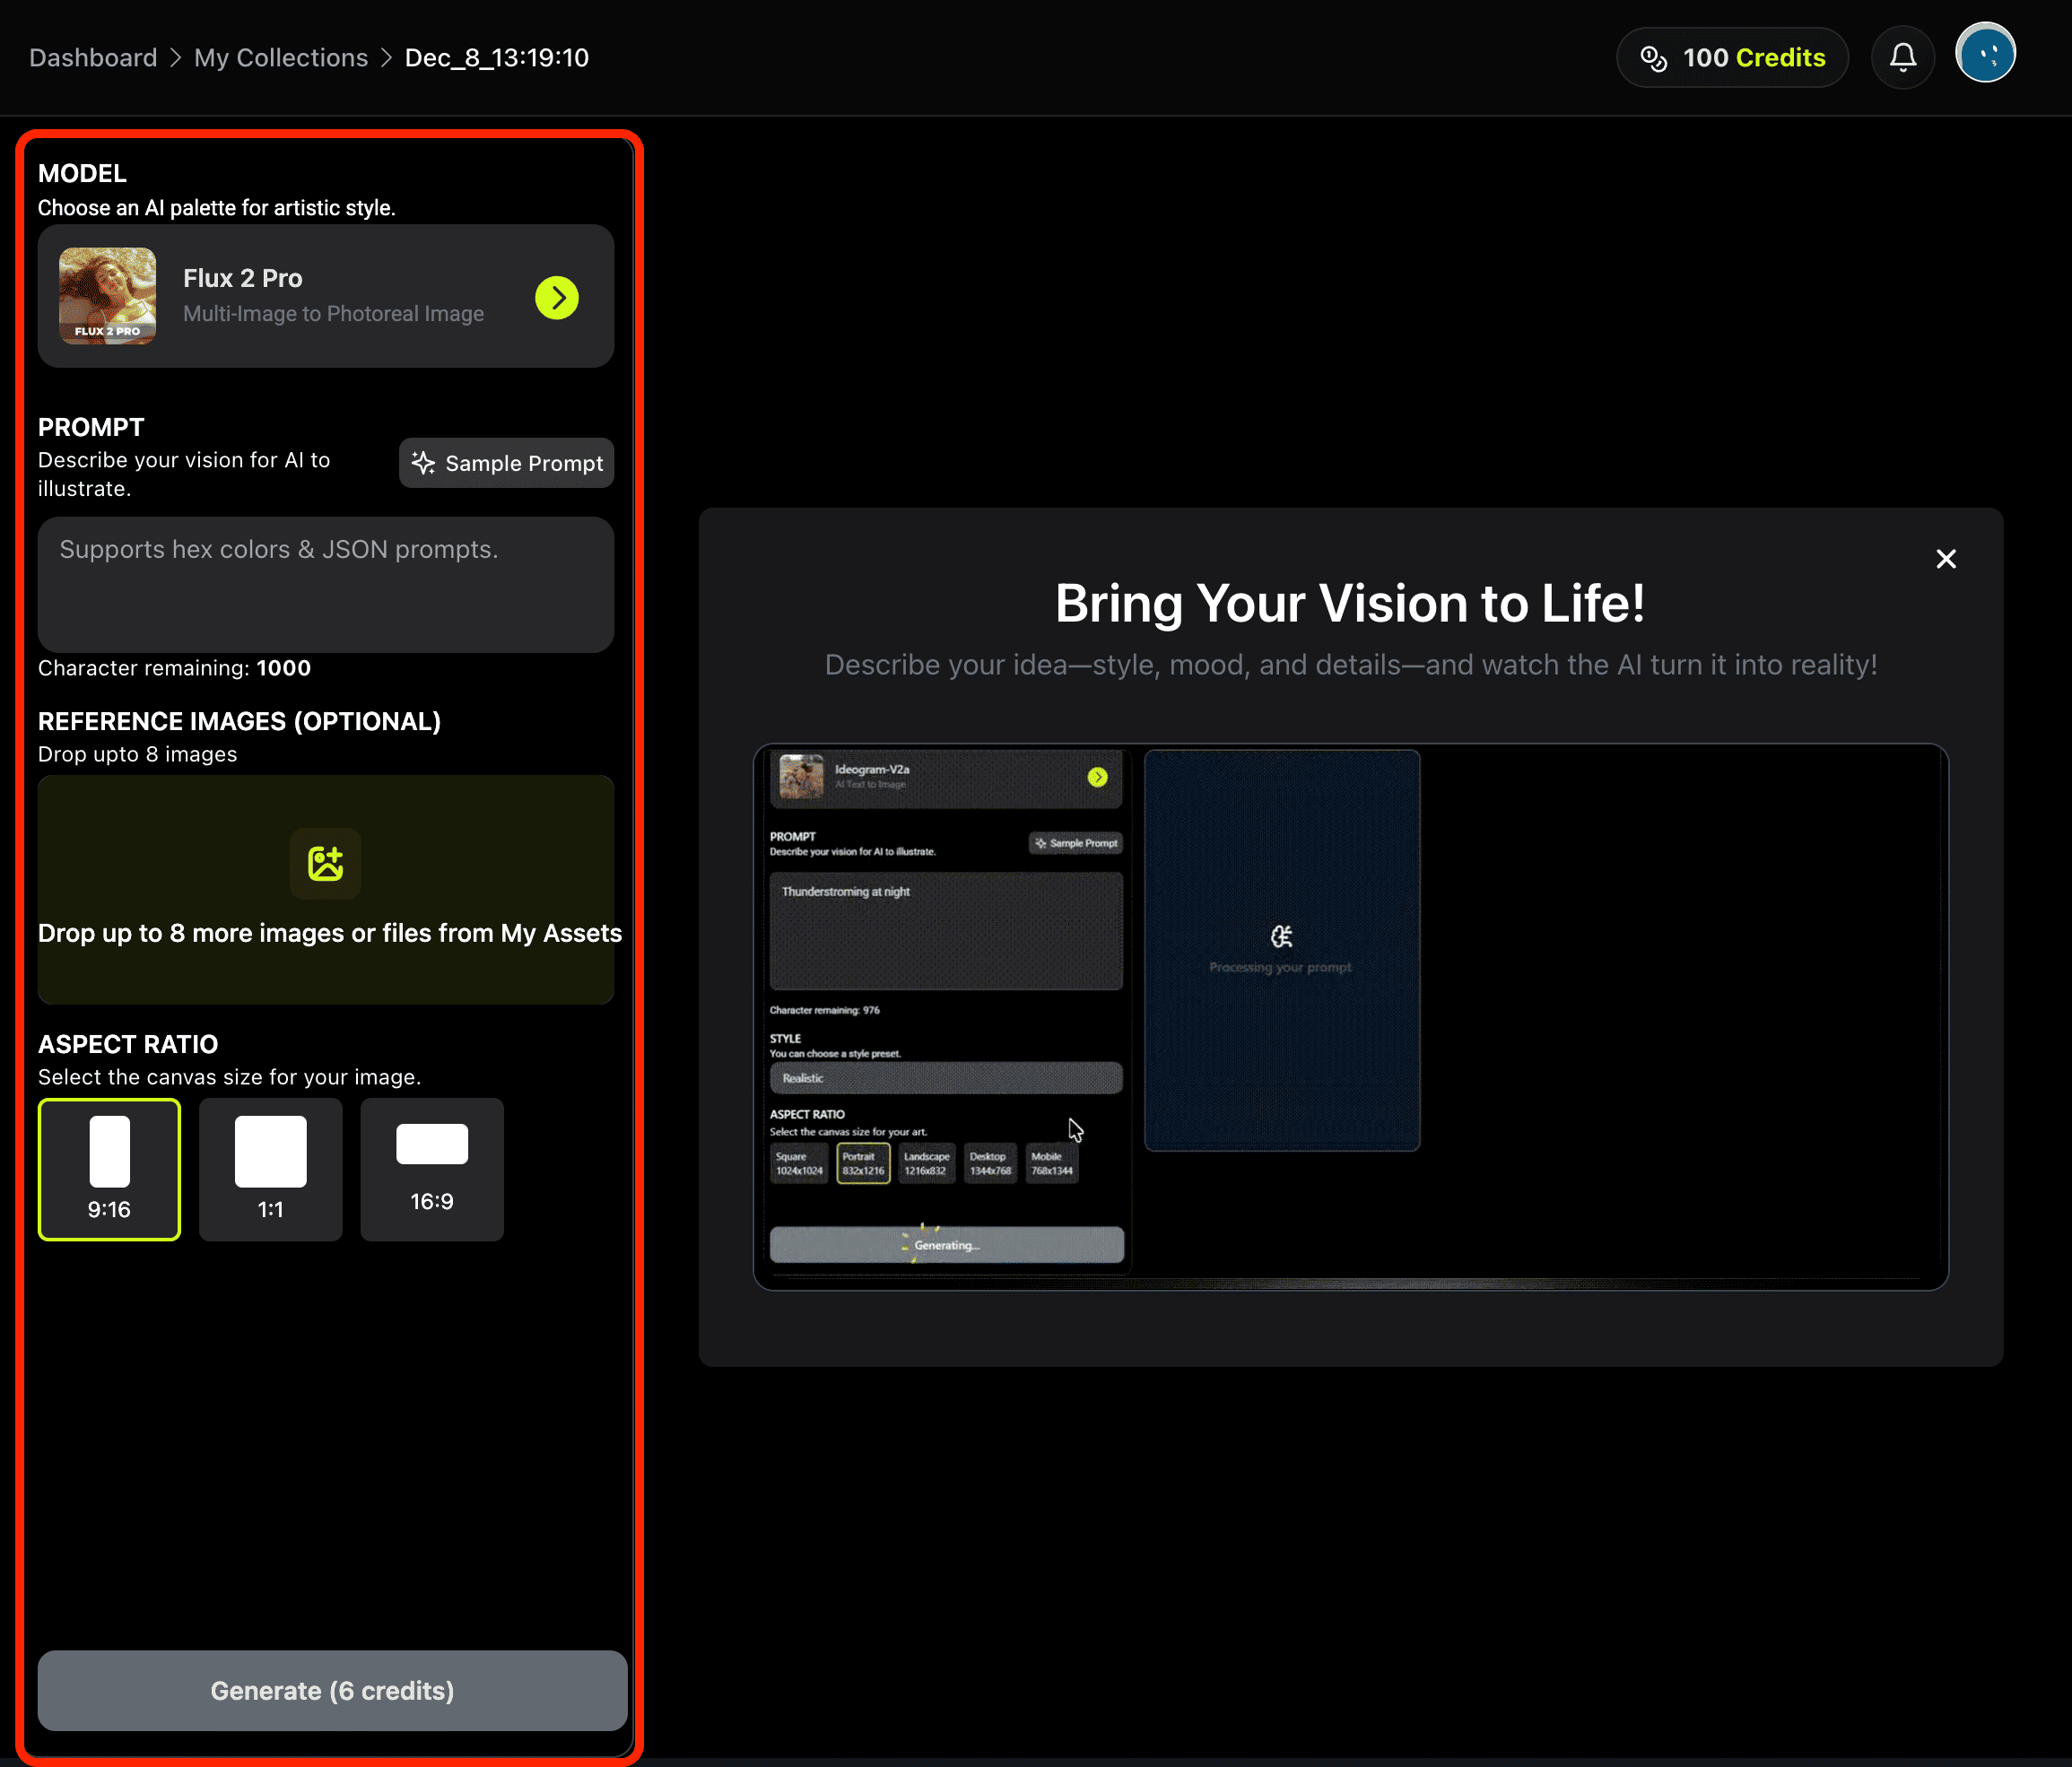Viewport: 2072px width, 1767px height.
Task: Select the 1:1 aspect ratio
Action: (x=270, y=1169)
